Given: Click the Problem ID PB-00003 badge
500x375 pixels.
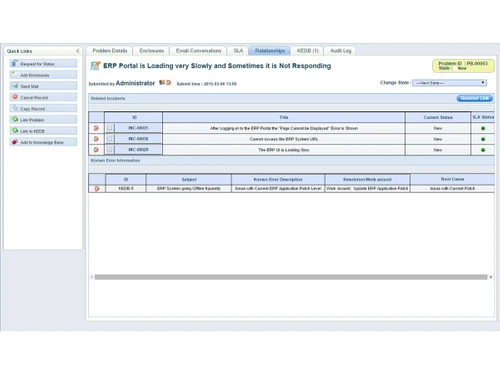Looking at the screenshot, I should [x=463, y=66].
